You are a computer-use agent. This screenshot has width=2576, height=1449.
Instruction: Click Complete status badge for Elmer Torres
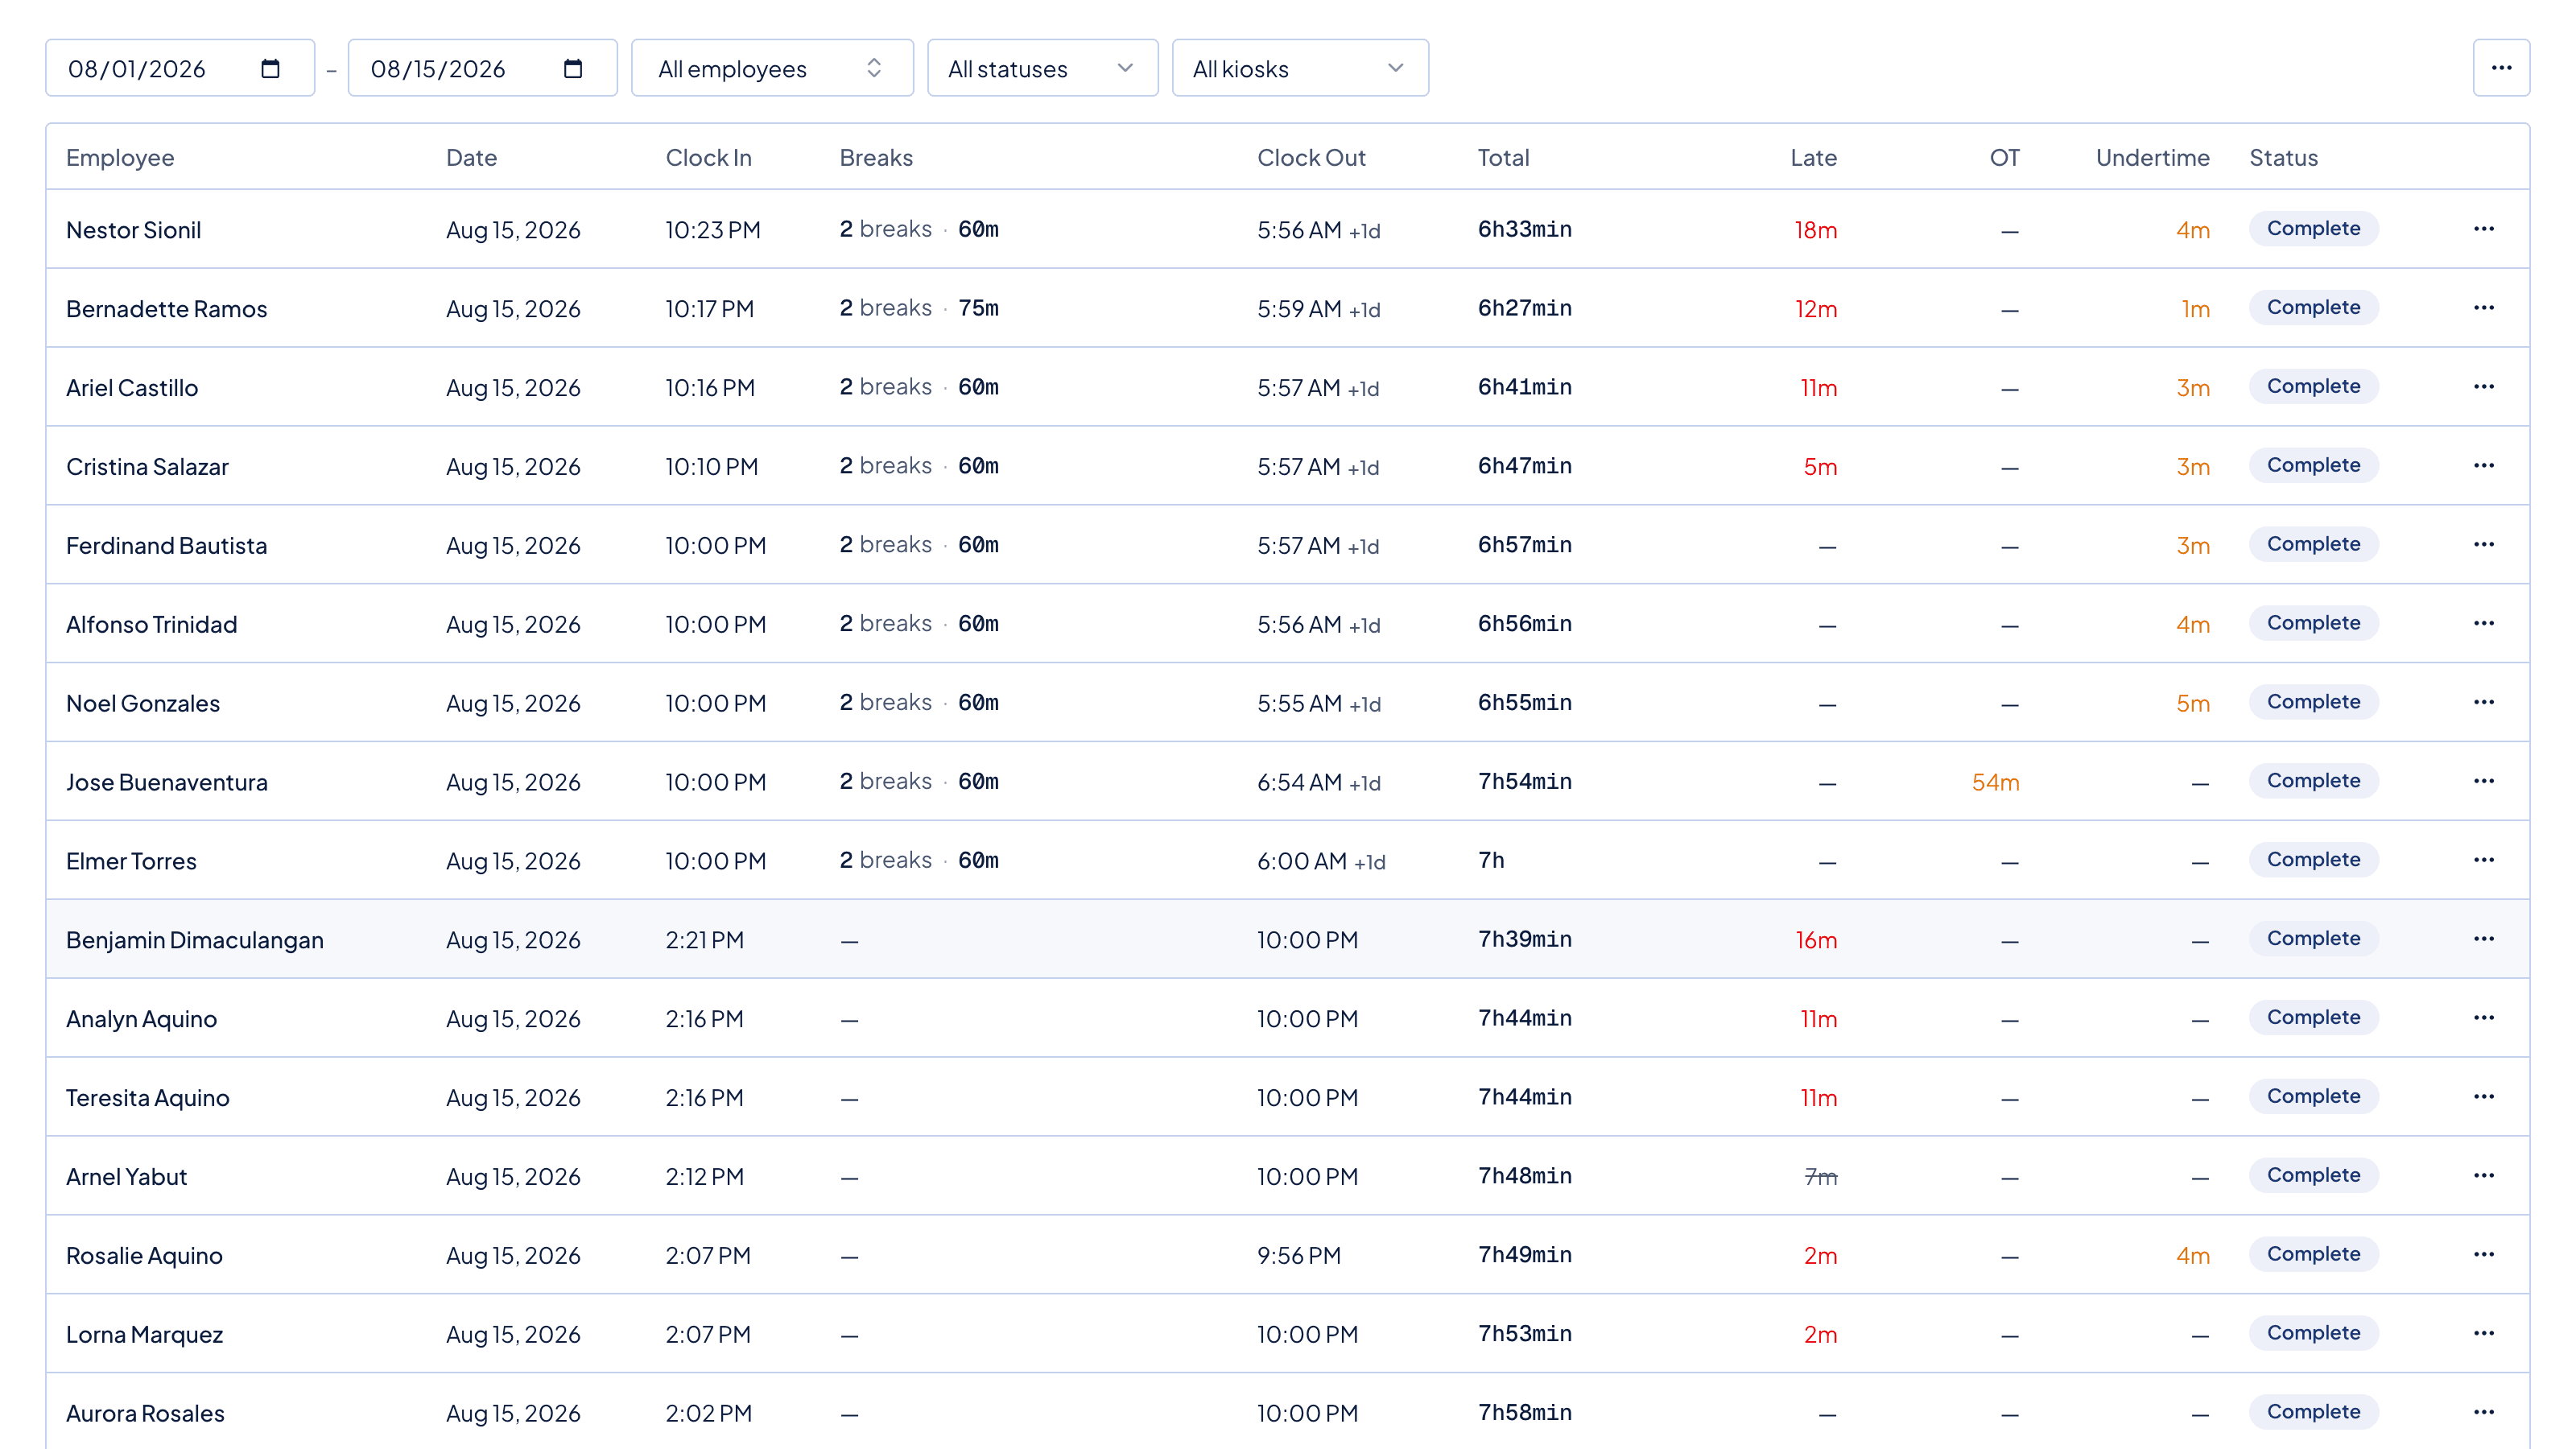(2313, 860)
